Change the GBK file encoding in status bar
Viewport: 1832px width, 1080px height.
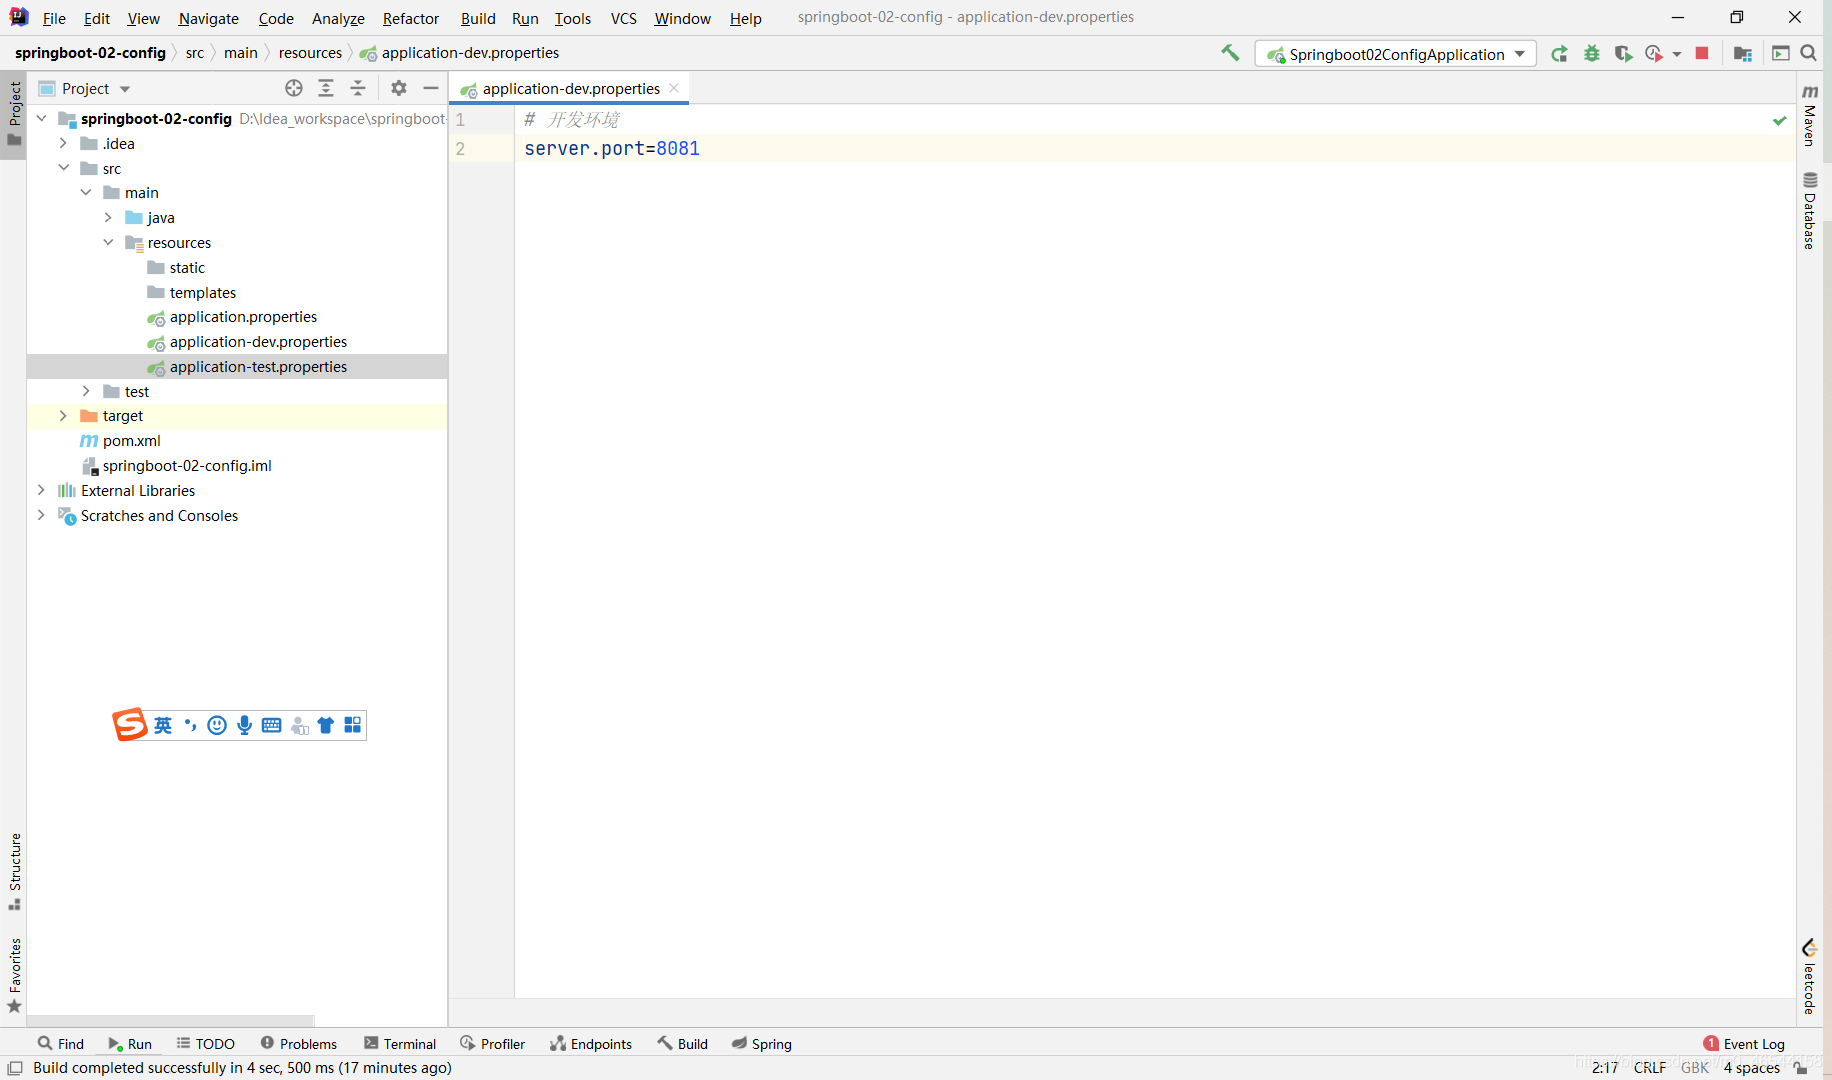coord(1695,1067)
